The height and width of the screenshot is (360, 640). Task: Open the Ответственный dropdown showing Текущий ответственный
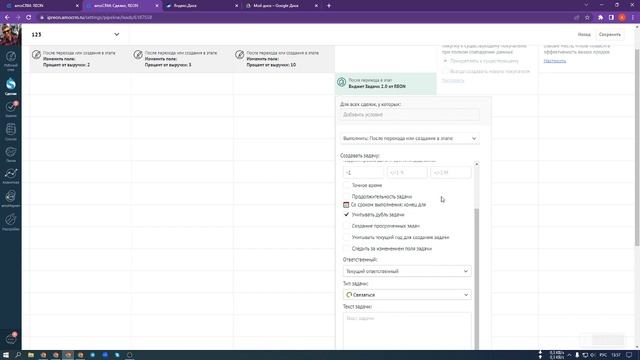pos(407,271)
